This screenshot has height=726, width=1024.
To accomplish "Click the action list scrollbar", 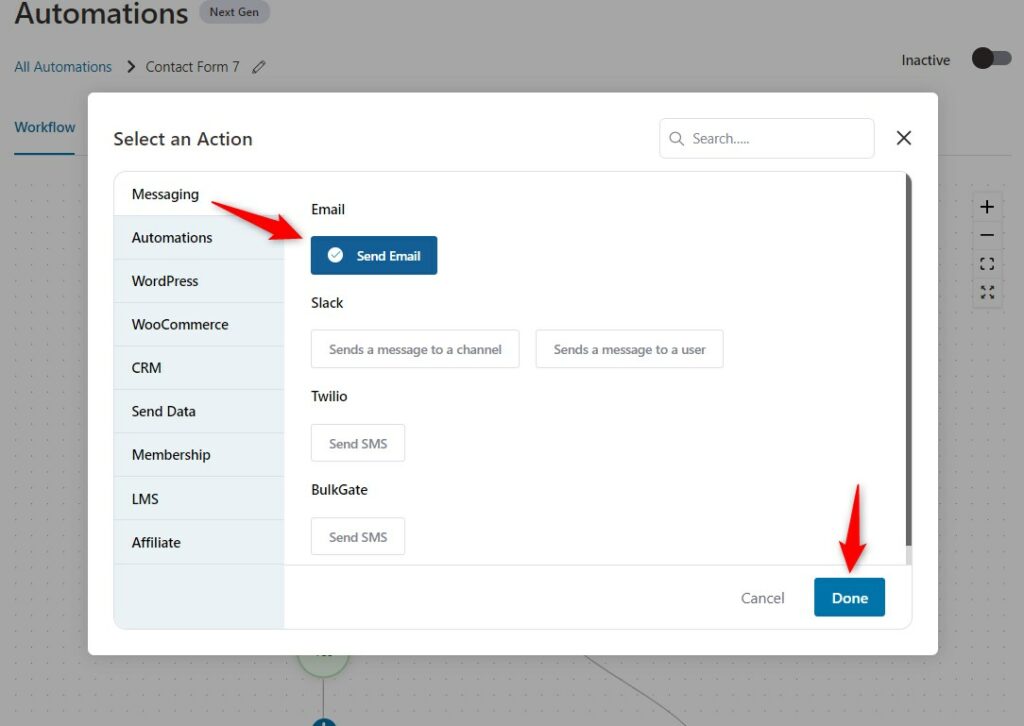I will (x=908, y=360).
